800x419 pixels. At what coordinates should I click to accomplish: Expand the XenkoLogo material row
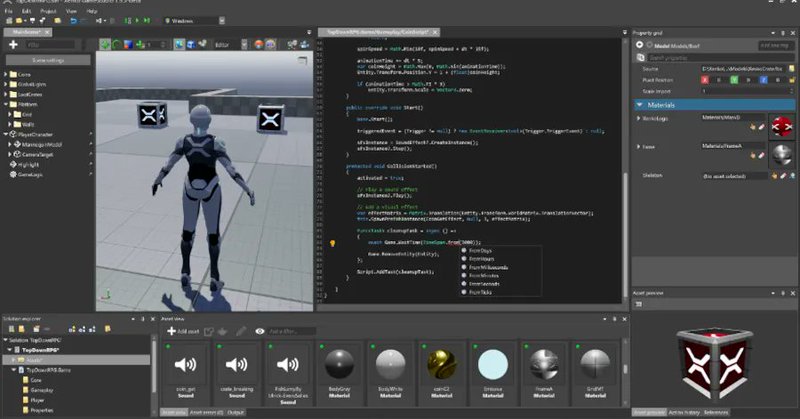pyautogui.click(x=638, y=118)
